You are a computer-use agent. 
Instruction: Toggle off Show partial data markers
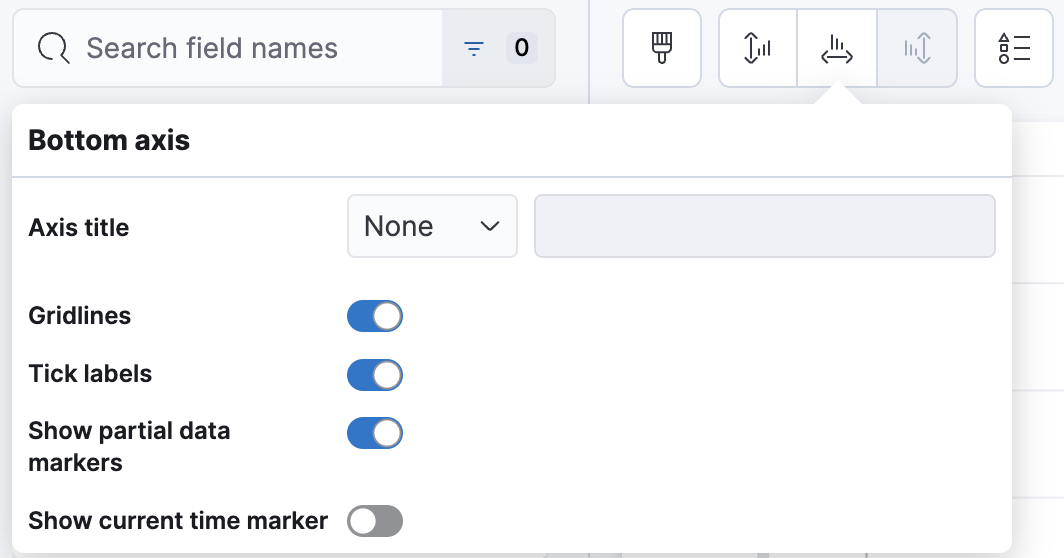click(375, 433)
